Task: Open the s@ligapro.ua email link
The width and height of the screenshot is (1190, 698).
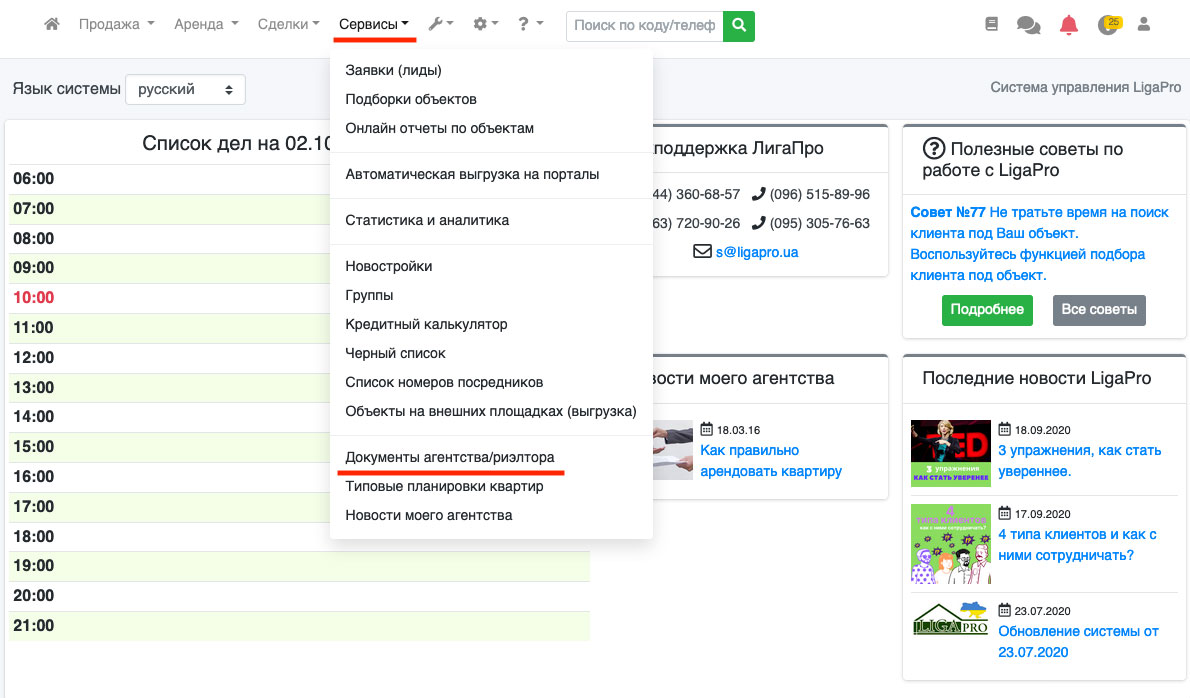Action: (x=756, y=252)
